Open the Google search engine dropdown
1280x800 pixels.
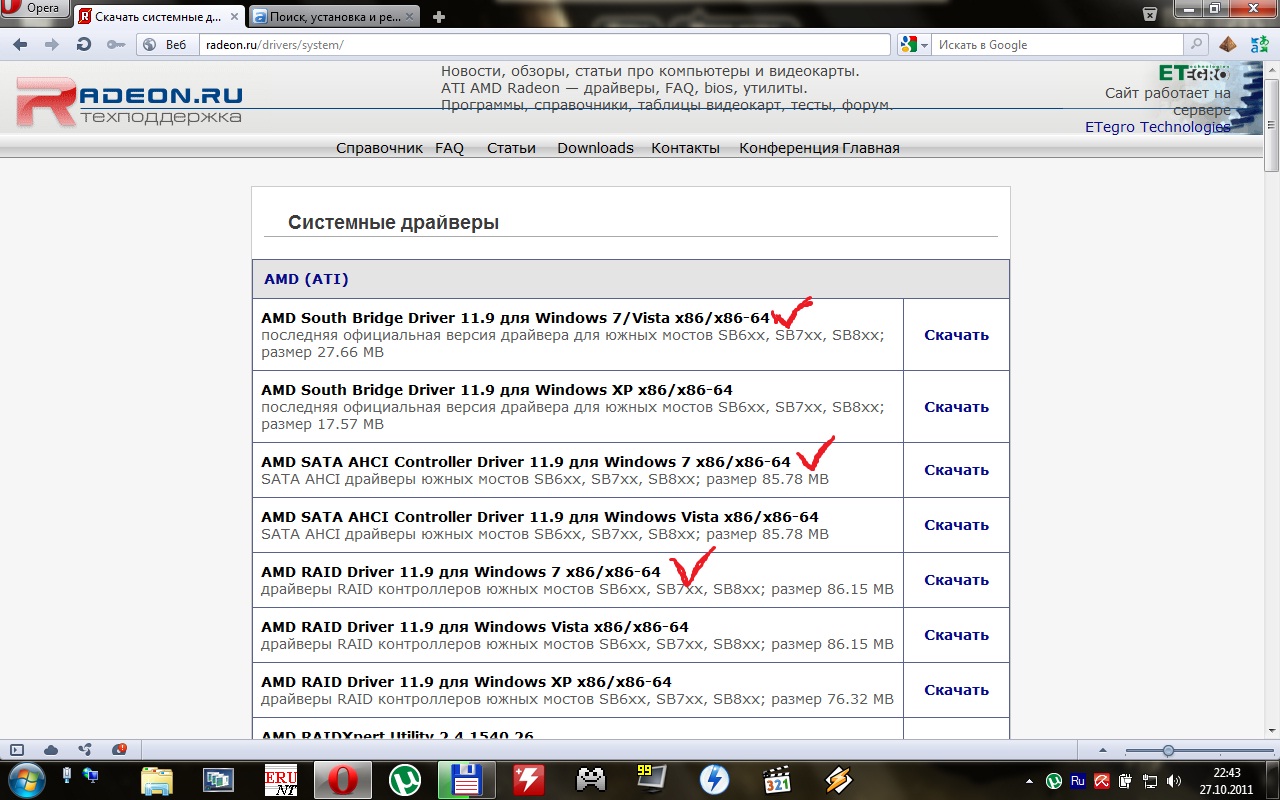(x=914, y=45)
